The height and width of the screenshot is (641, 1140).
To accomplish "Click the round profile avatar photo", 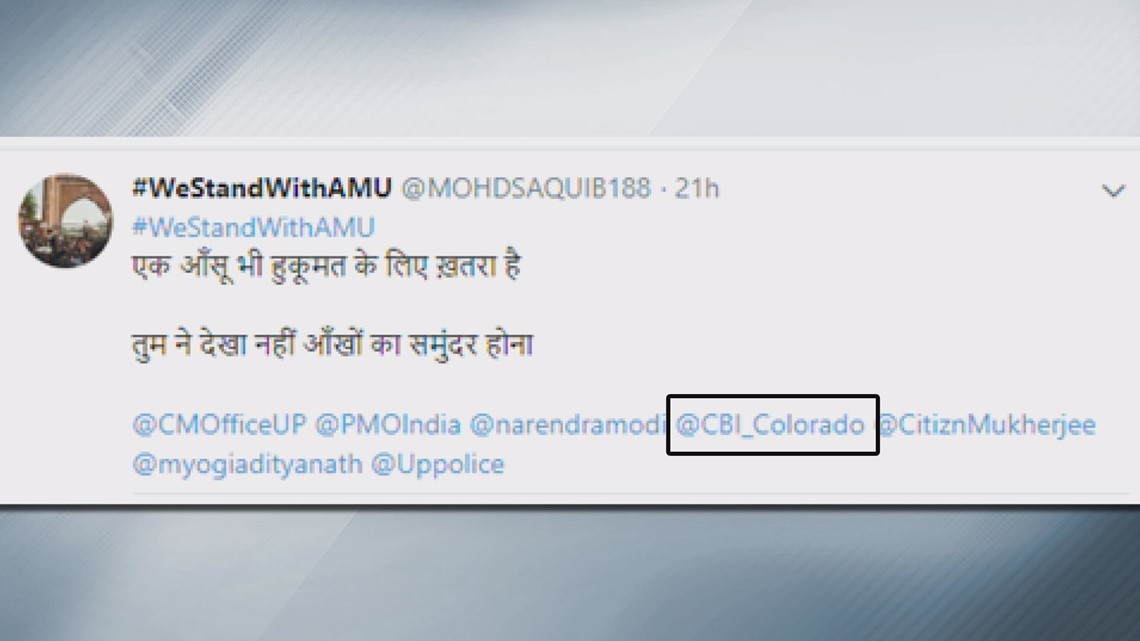I will point(65,221).
